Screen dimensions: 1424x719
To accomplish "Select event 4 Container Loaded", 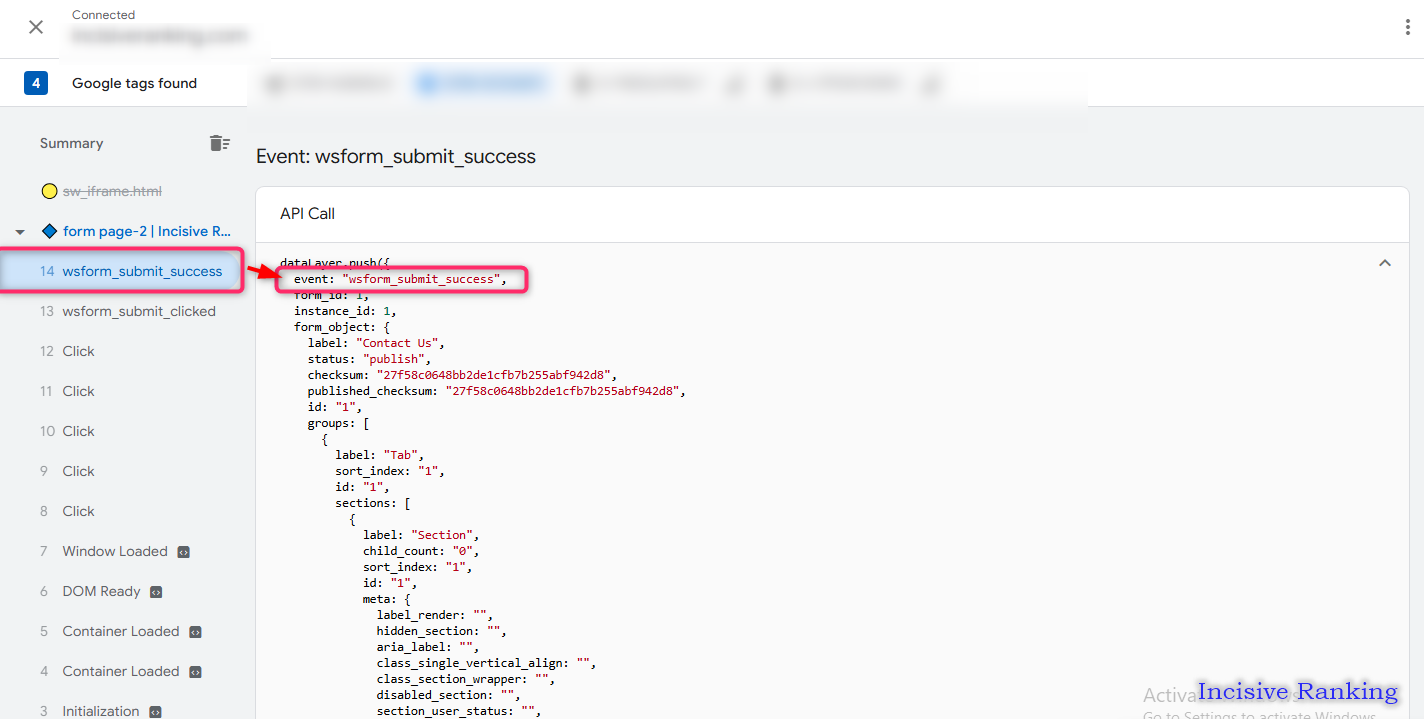I will 122,671.
